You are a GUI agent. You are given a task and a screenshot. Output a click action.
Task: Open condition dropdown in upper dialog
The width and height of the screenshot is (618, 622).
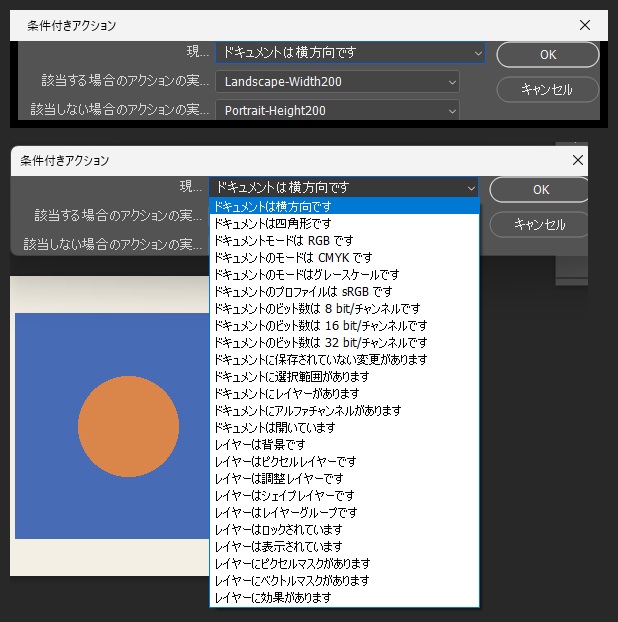(350, 53)
